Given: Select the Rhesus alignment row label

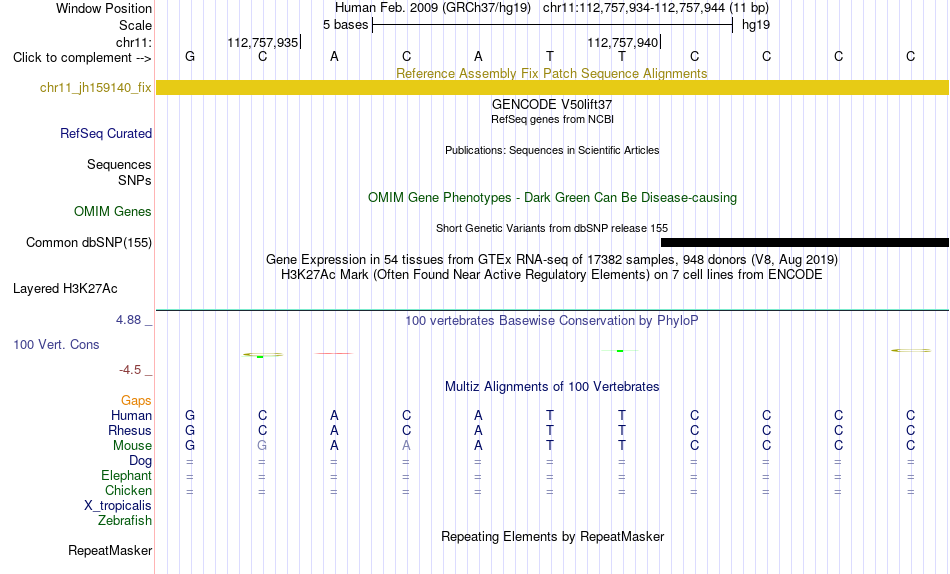Looking at the screenshot, I should (130, 430).
